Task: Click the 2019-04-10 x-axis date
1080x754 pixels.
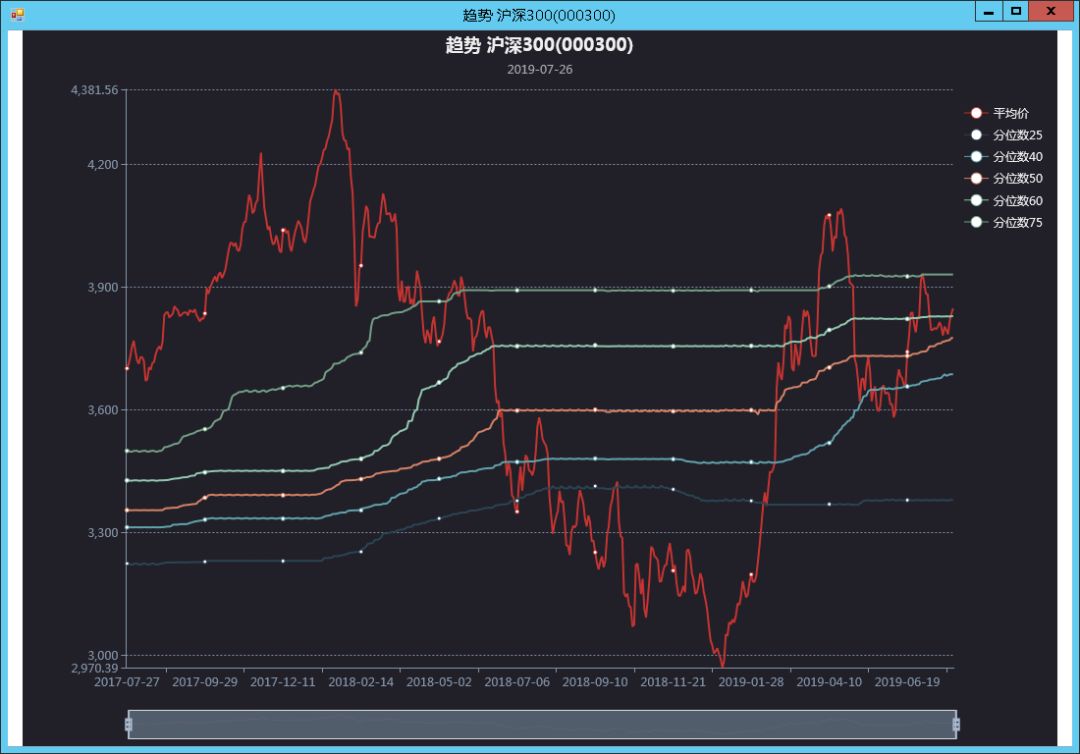Action: (x=829, y=682)
